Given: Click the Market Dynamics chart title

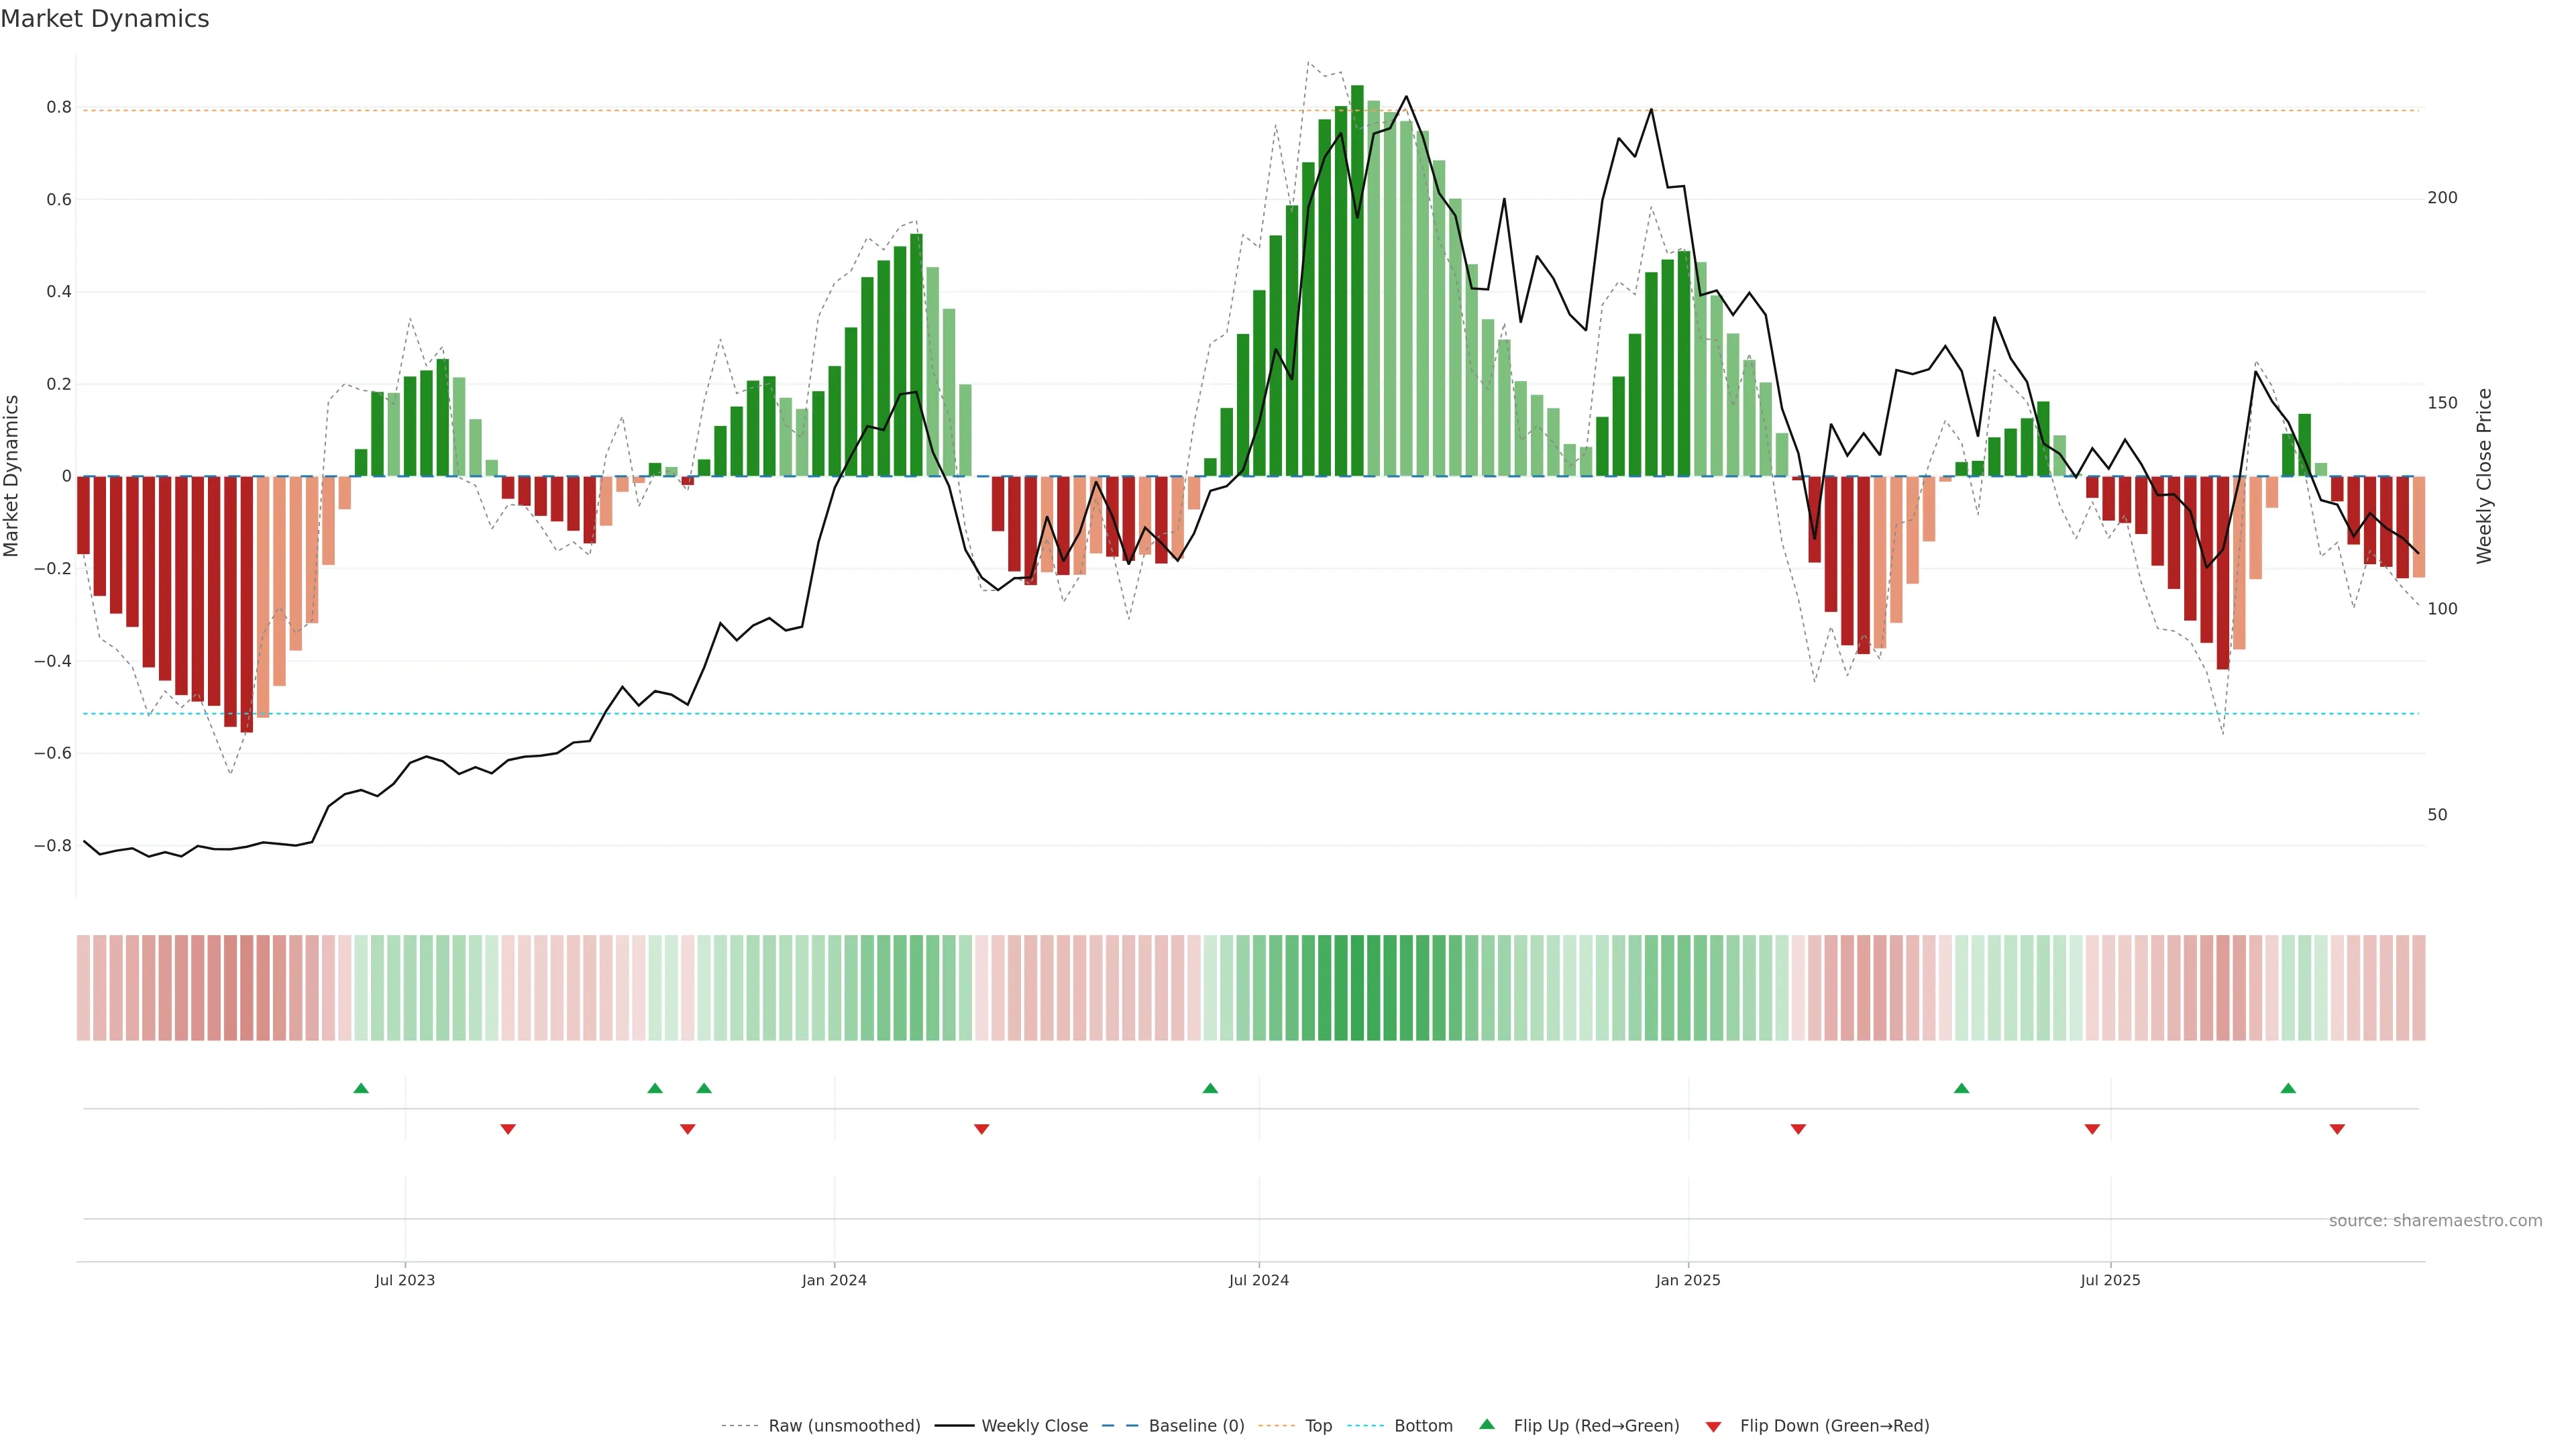Looking at the screenshot, I should 105,19.
